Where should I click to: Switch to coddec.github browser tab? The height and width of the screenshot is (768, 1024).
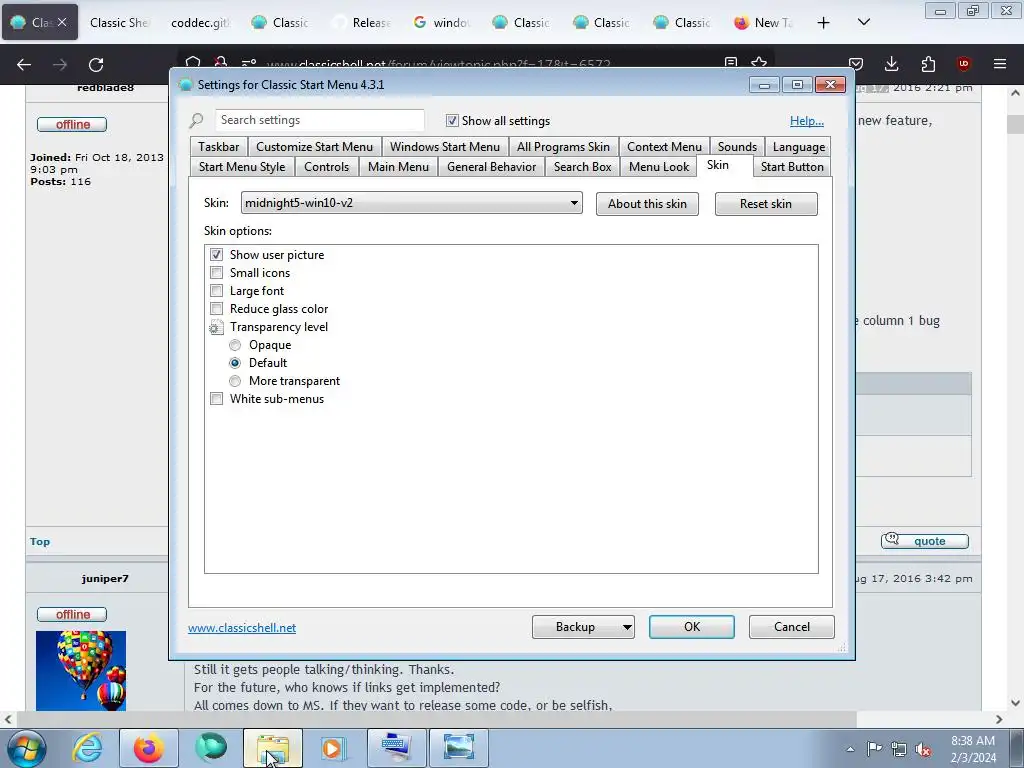[200, 23]
